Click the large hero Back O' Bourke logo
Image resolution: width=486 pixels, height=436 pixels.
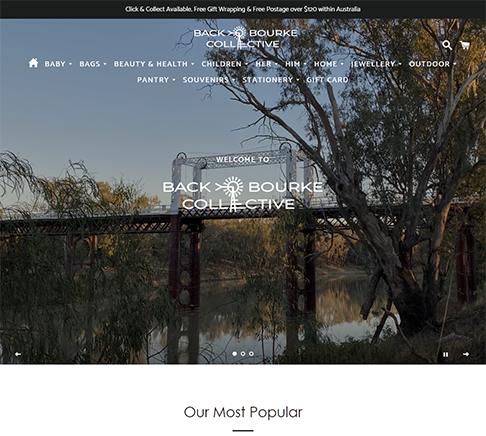(x=243, y=194)
